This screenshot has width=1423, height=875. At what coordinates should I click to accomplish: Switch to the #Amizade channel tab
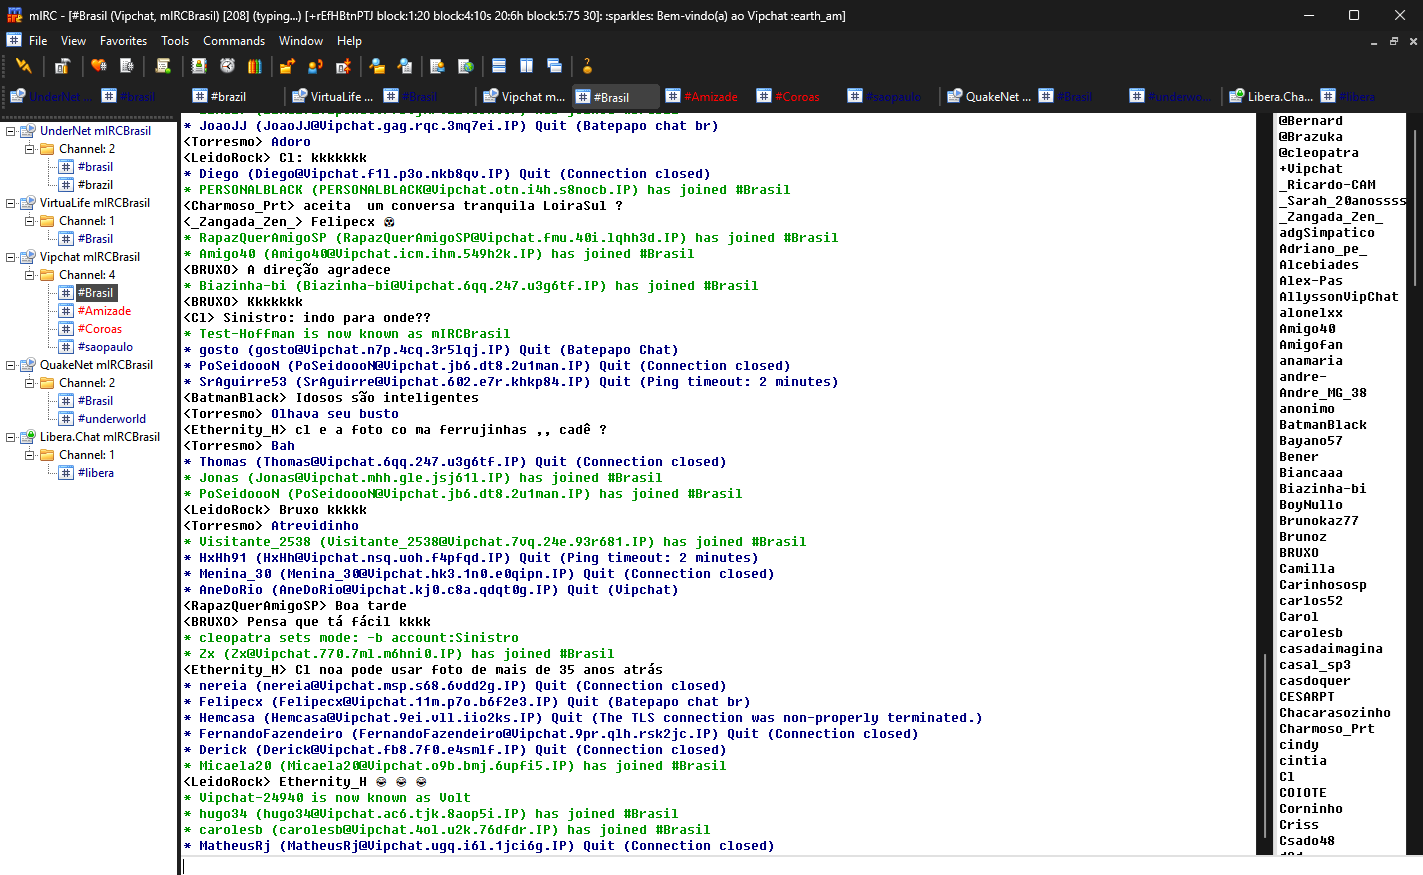coord(703,97)
